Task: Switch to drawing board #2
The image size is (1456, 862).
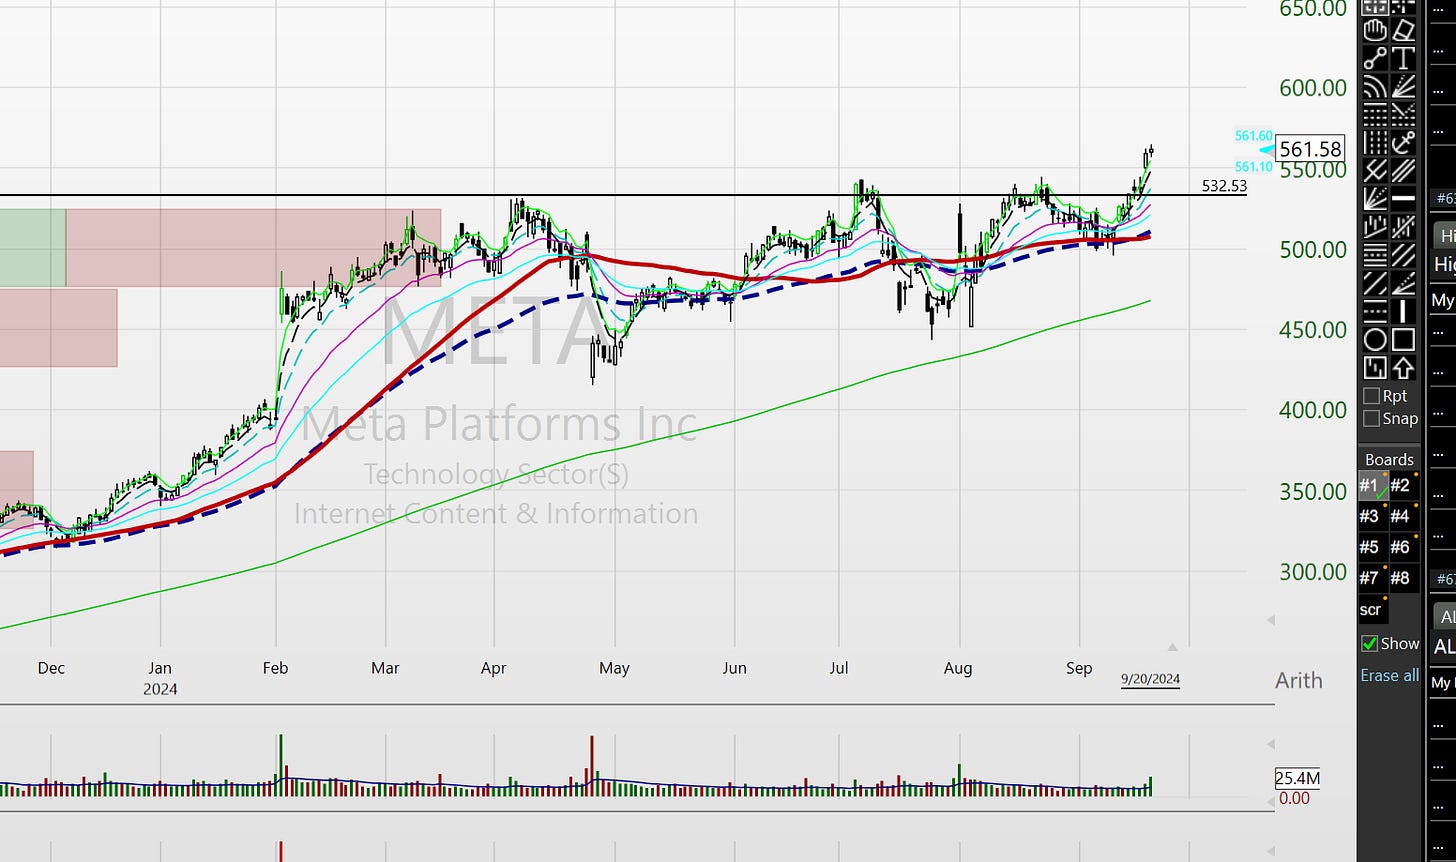Action: click(x=1403, y=486)
